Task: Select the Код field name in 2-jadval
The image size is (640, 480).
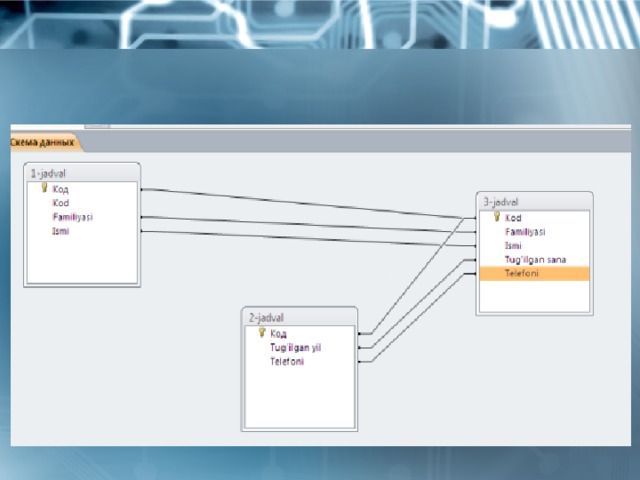Action: pyautogui.click(x=279, y=333)
